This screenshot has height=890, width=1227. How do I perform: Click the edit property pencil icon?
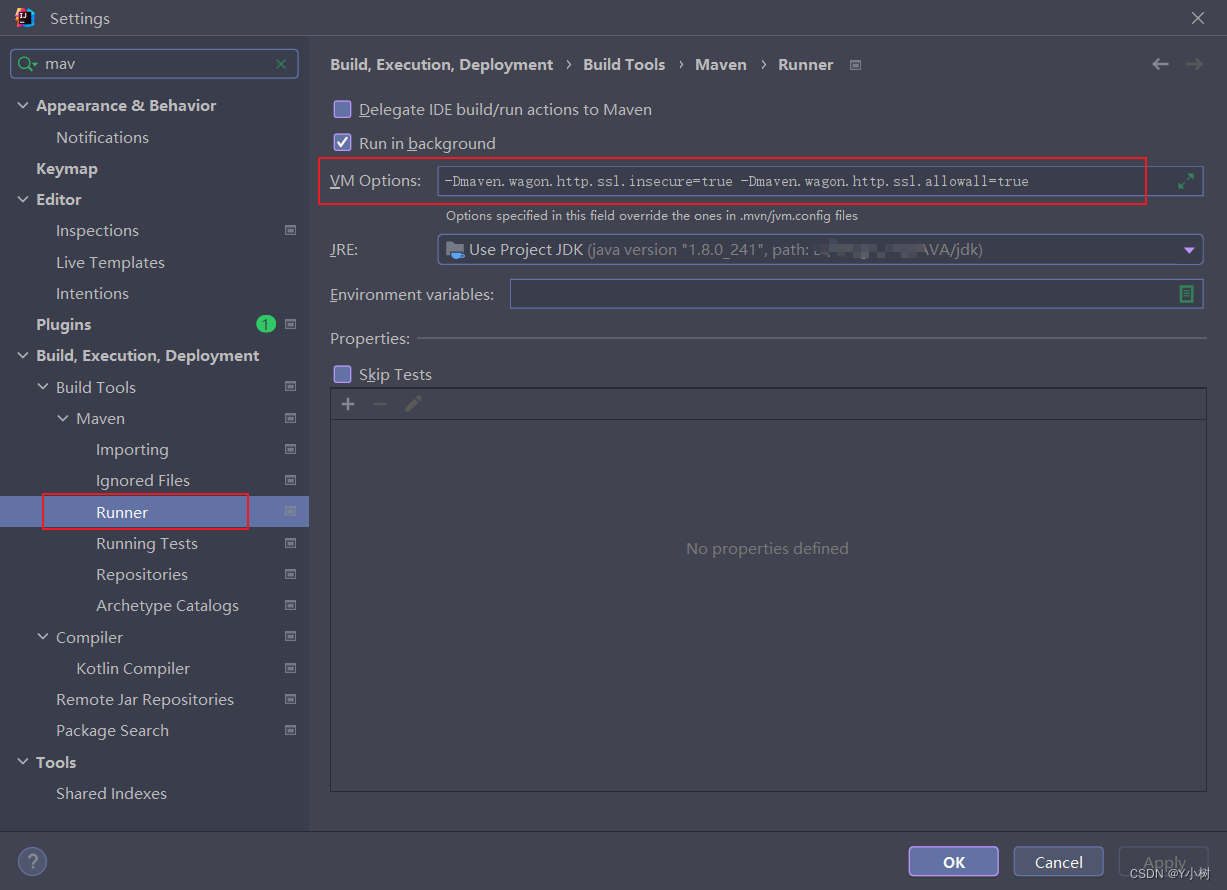(413, 404)
